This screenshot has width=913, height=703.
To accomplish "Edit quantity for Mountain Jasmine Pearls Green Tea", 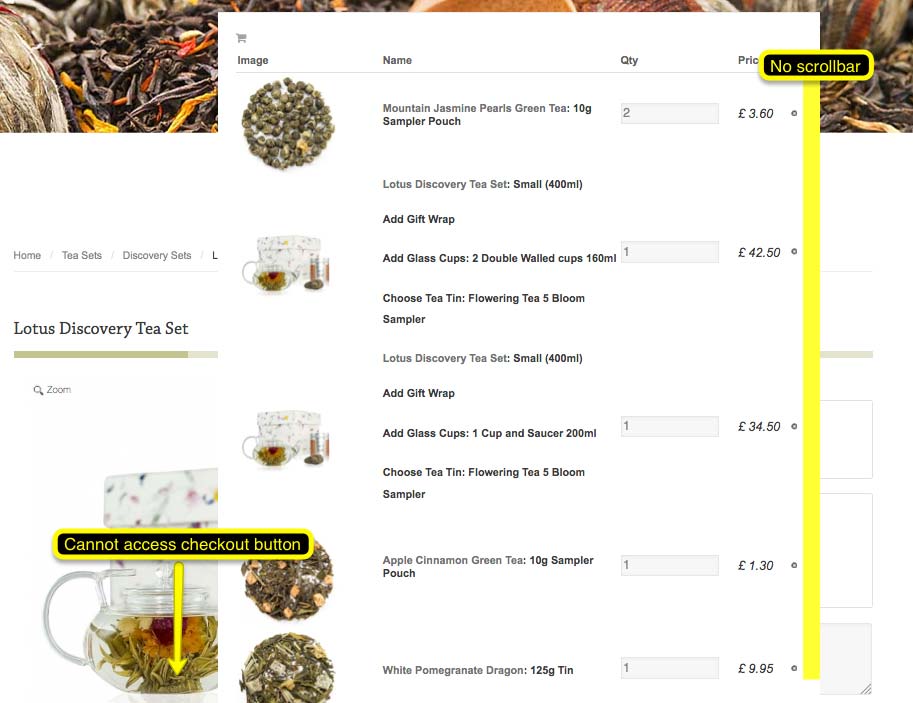I will point(670,113).
